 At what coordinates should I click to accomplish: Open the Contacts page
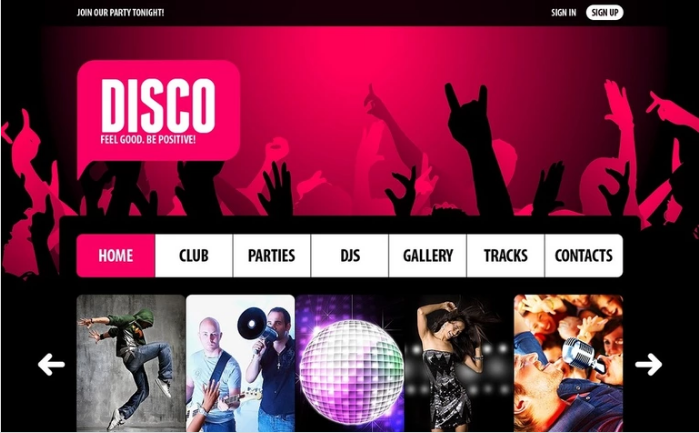pyautogui.click(x=584, y=256)
